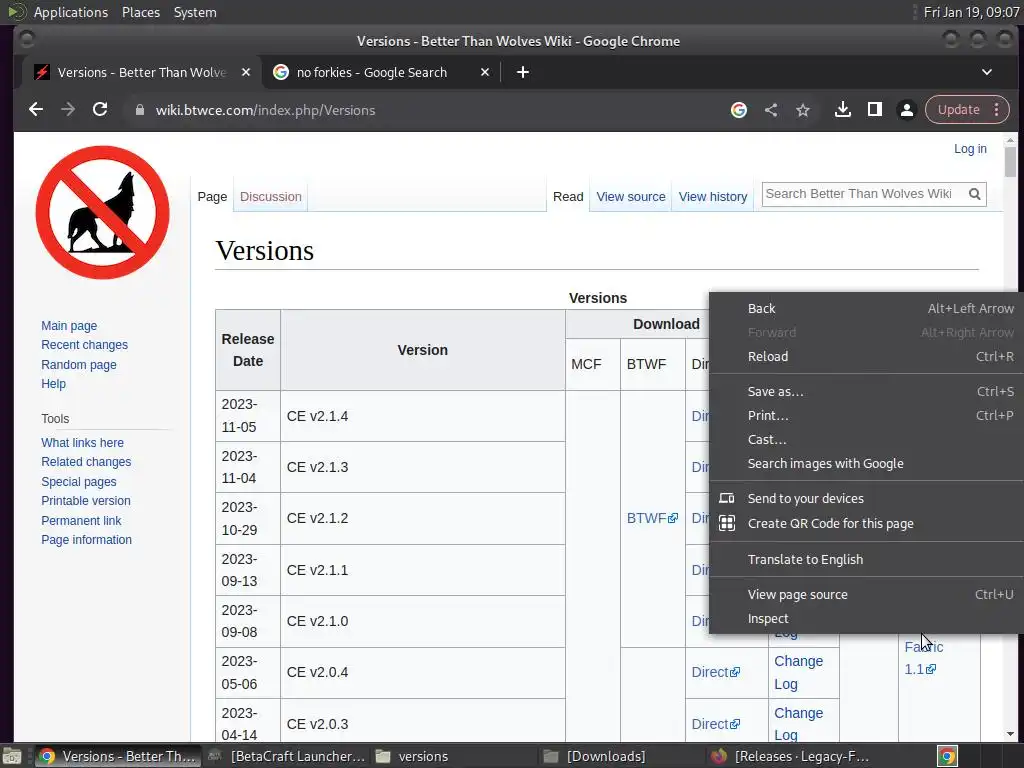Viewport: 1024px width, 768px height.
Task: Choose Search images with Google
Action: coord(866,464)
